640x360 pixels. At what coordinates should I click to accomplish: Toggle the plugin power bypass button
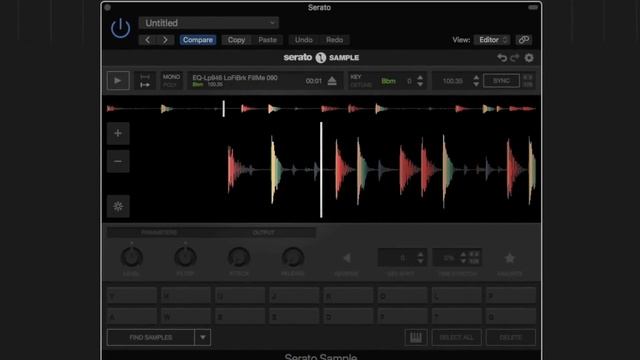click(120, 29)
